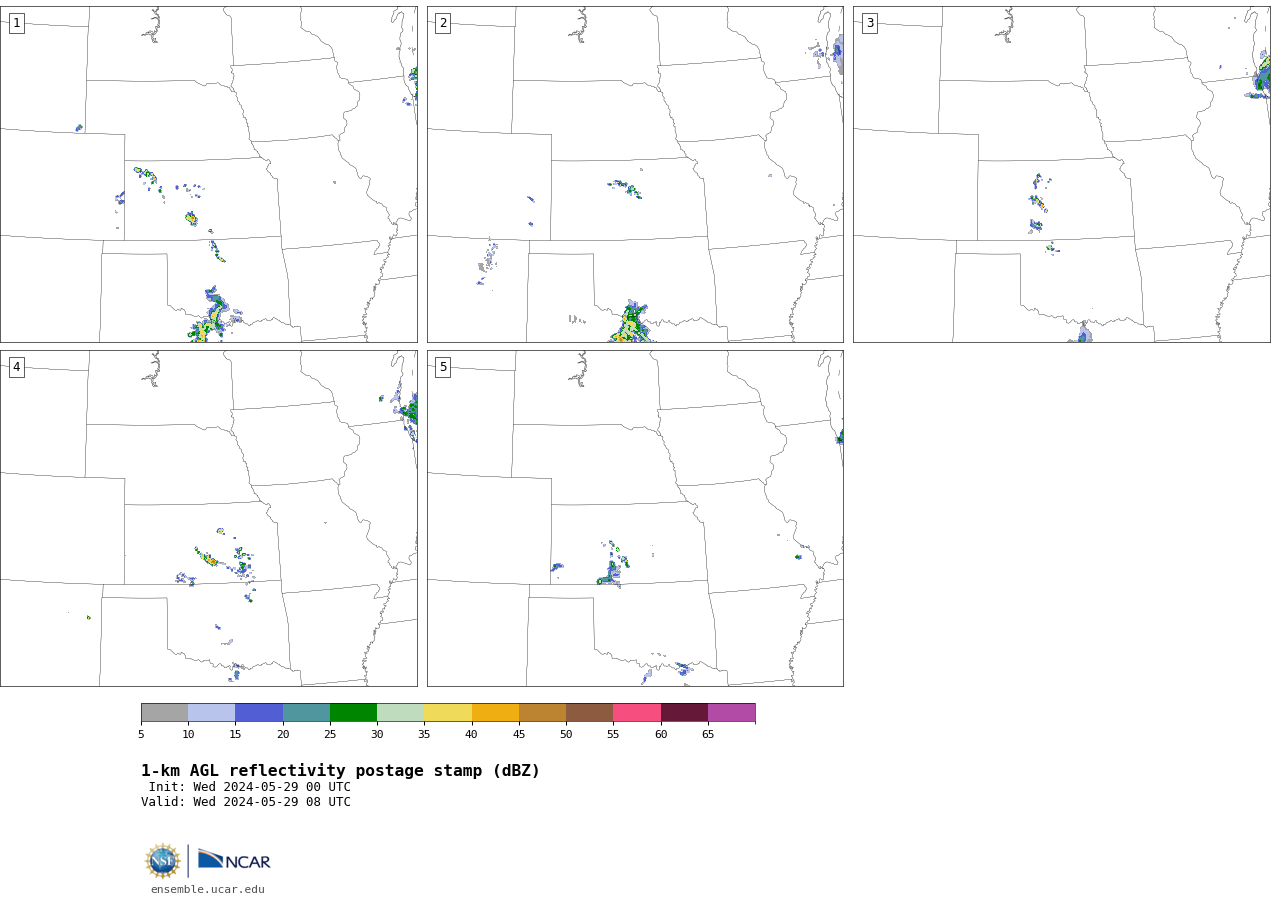Click the 1-km AGL reflectivity postage stamp title
Image resolution: width=1280 pixels, height=901 pixels.
(x=340, y=771)
